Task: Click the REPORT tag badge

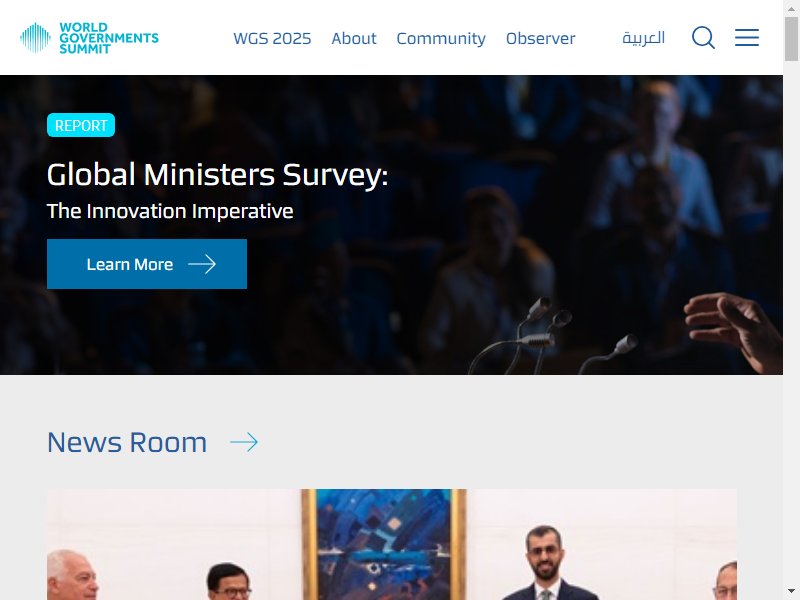Action: pyautogui.click(x=81, y=125)
